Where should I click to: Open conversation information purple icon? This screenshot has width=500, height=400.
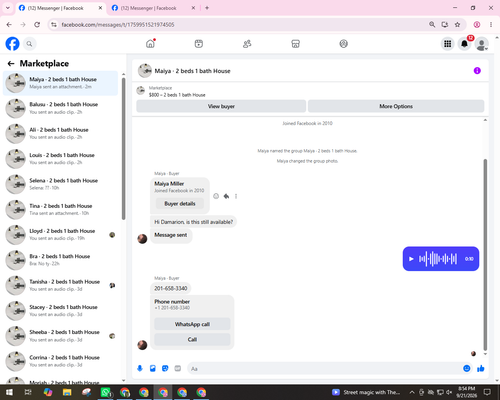(477, 71)
